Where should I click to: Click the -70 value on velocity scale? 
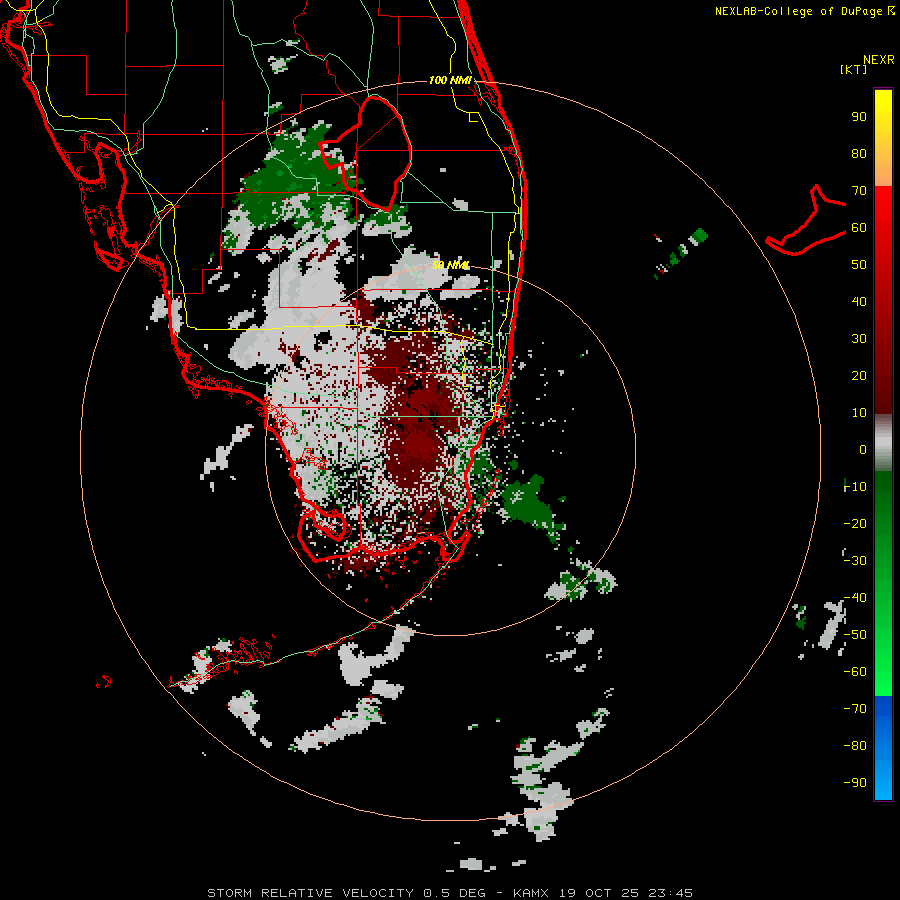(x=855, y=709)
